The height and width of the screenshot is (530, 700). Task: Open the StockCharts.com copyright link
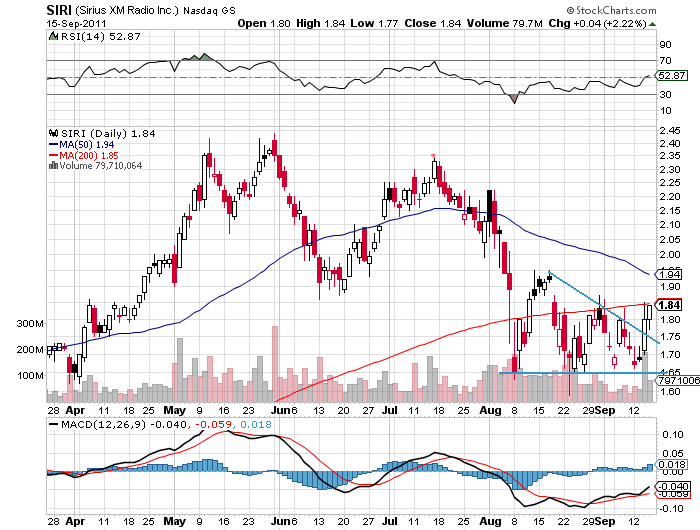coord(611,10)
